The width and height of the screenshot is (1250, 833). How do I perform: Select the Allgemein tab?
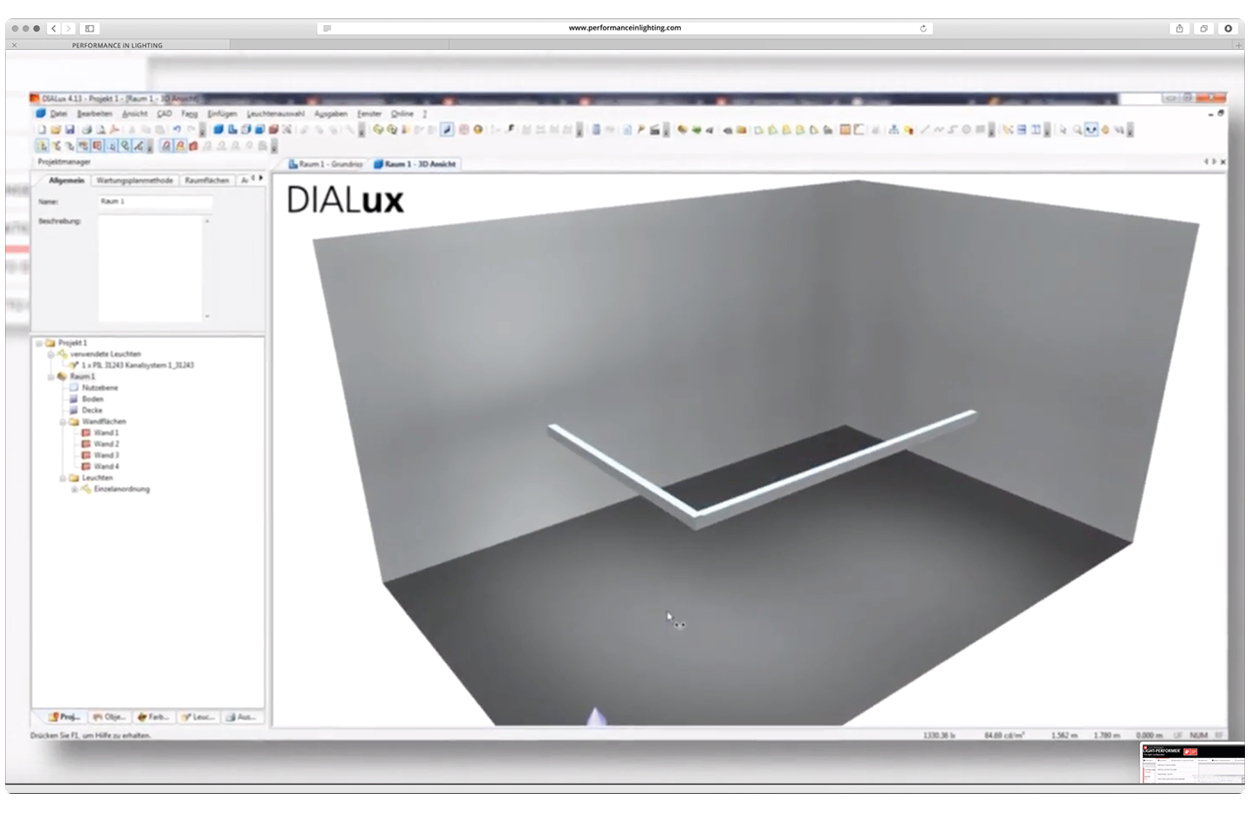[65, 180]
